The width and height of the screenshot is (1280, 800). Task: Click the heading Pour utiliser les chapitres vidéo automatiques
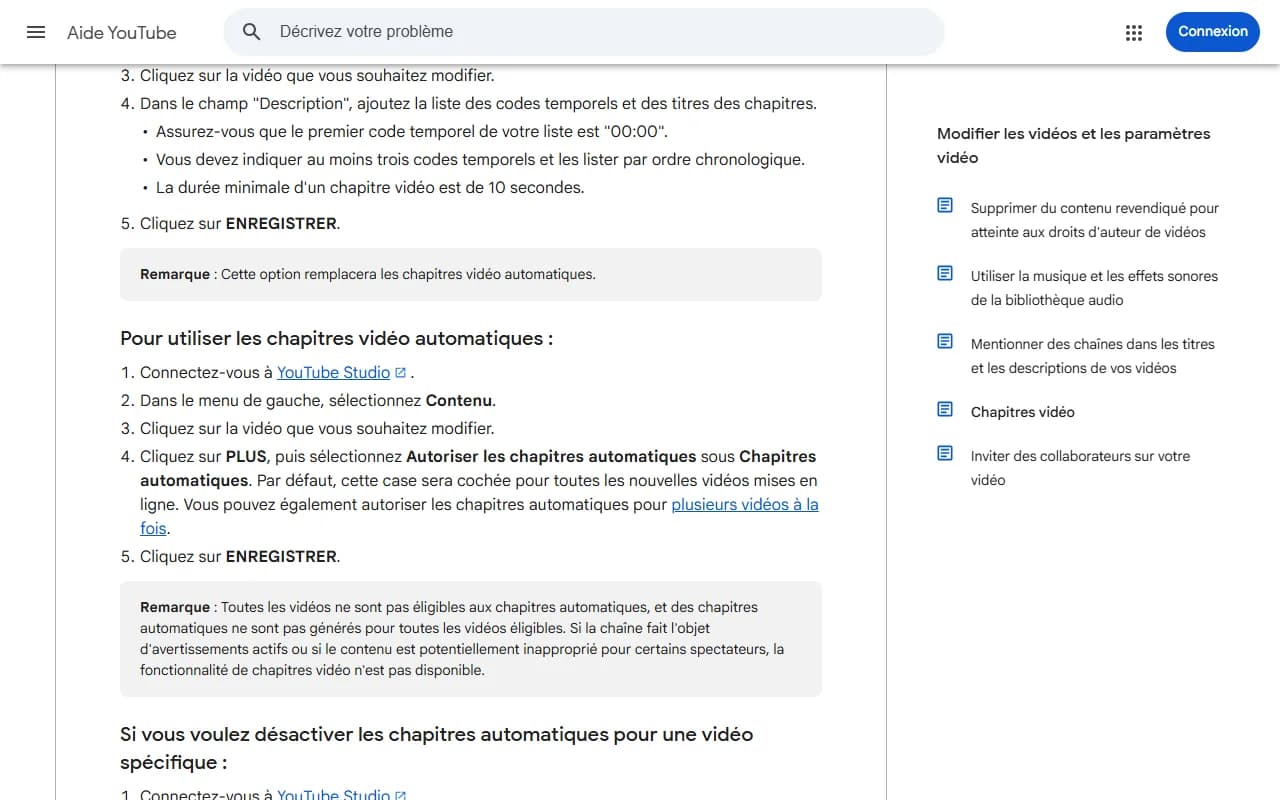pyautogui.click(x=337, y=338)
